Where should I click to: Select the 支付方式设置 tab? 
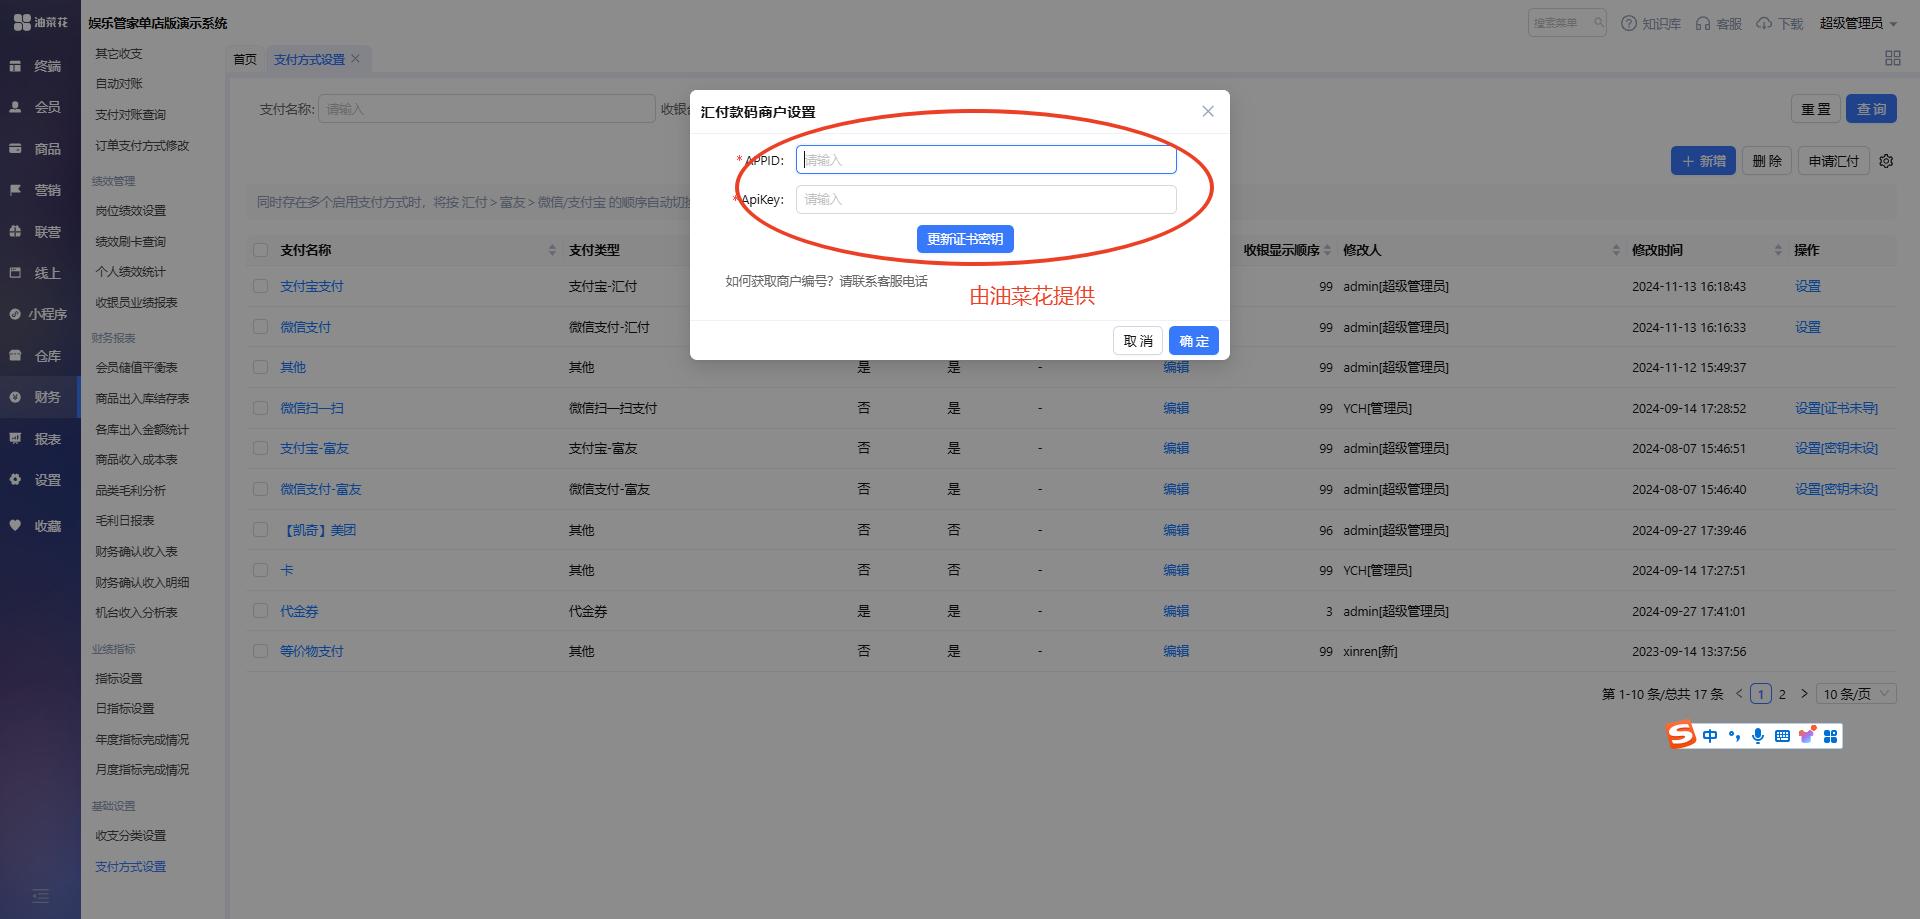[x=309, y=59]
